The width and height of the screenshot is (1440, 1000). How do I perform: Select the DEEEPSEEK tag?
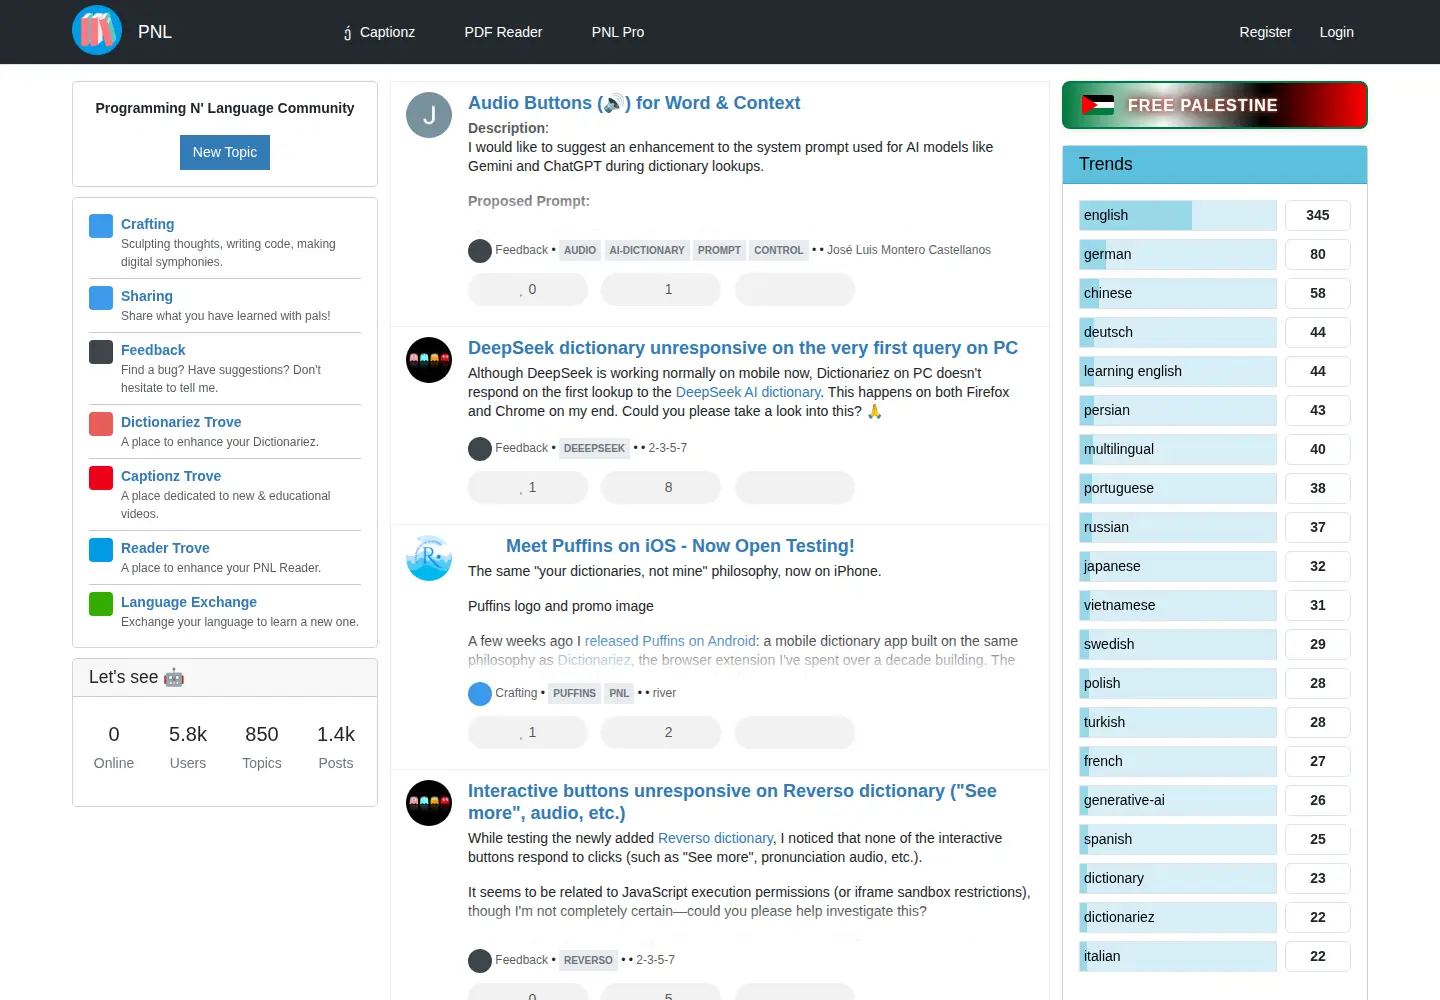click(594, 448)
